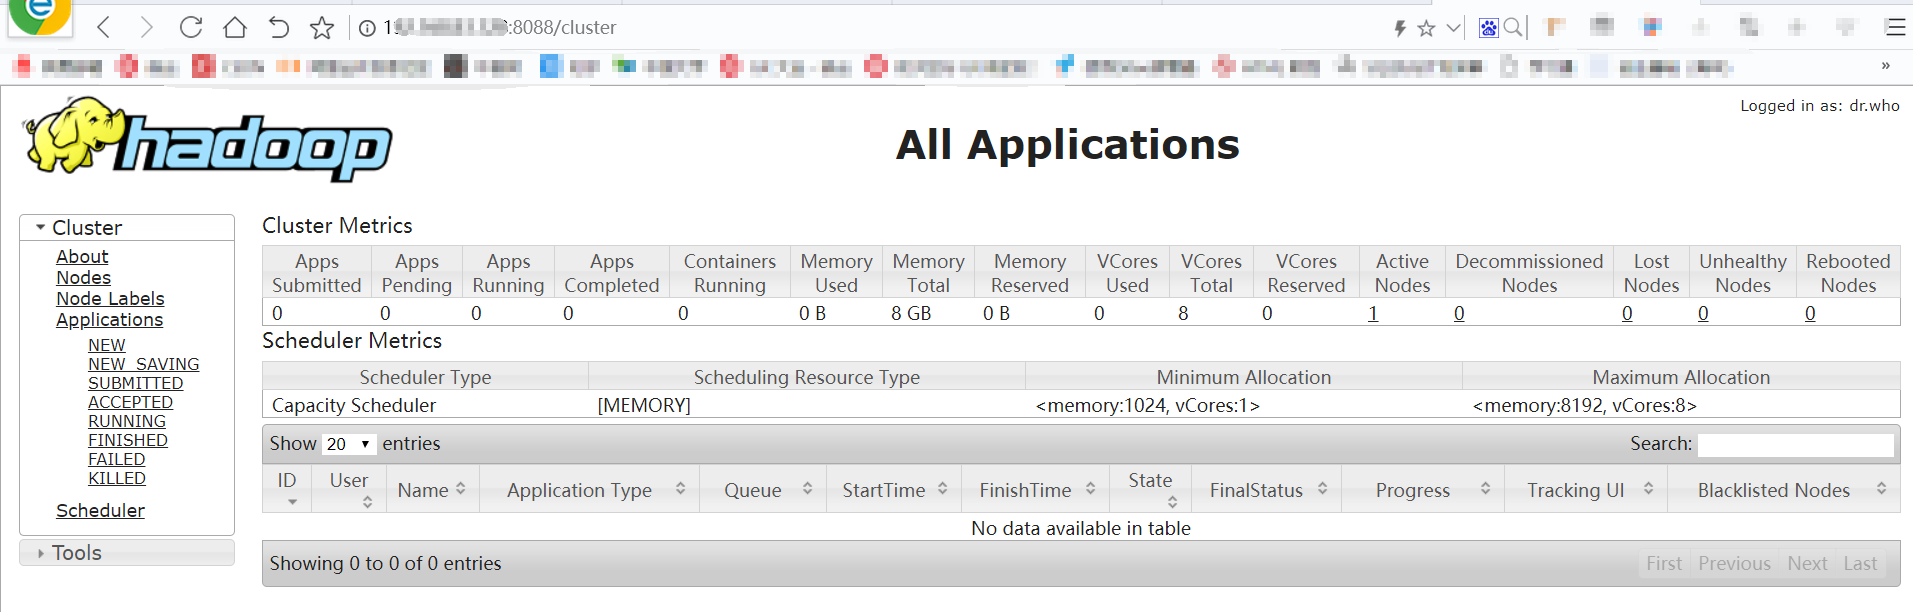This screenshot has height=612, width=1913.
Task: Click the star icon right of address bar
Action: pyautogui.click(x=1427, y=28)
